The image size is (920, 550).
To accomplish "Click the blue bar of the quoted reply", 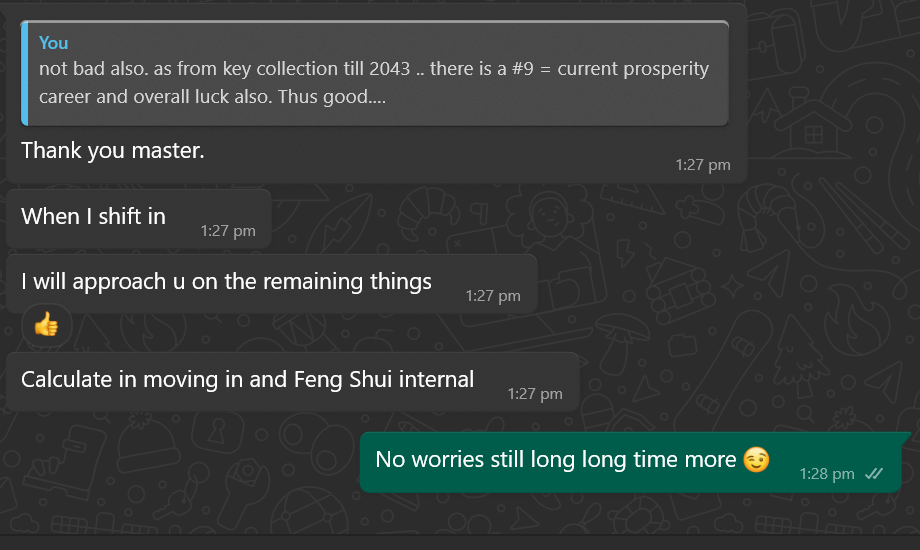I will click(25, 73).
